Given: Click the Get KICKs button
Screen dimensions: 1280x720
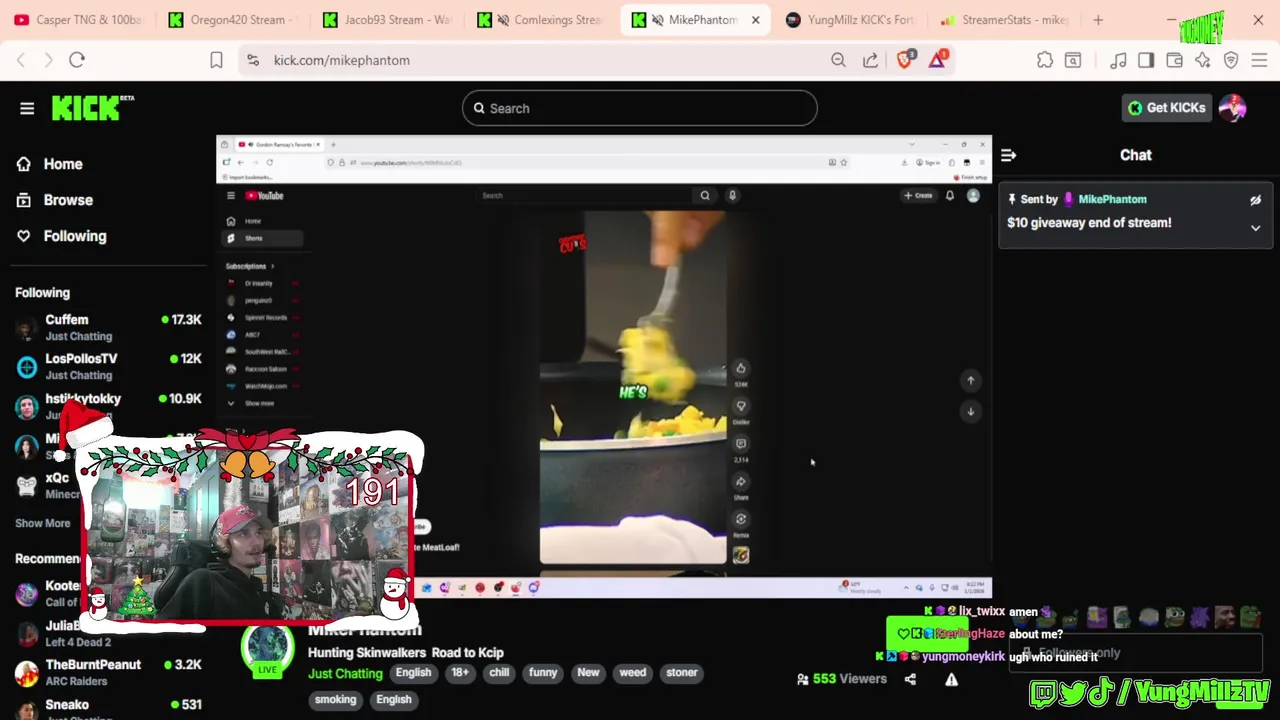Looking at the screenshot, I should click(x=1167, y=108).
